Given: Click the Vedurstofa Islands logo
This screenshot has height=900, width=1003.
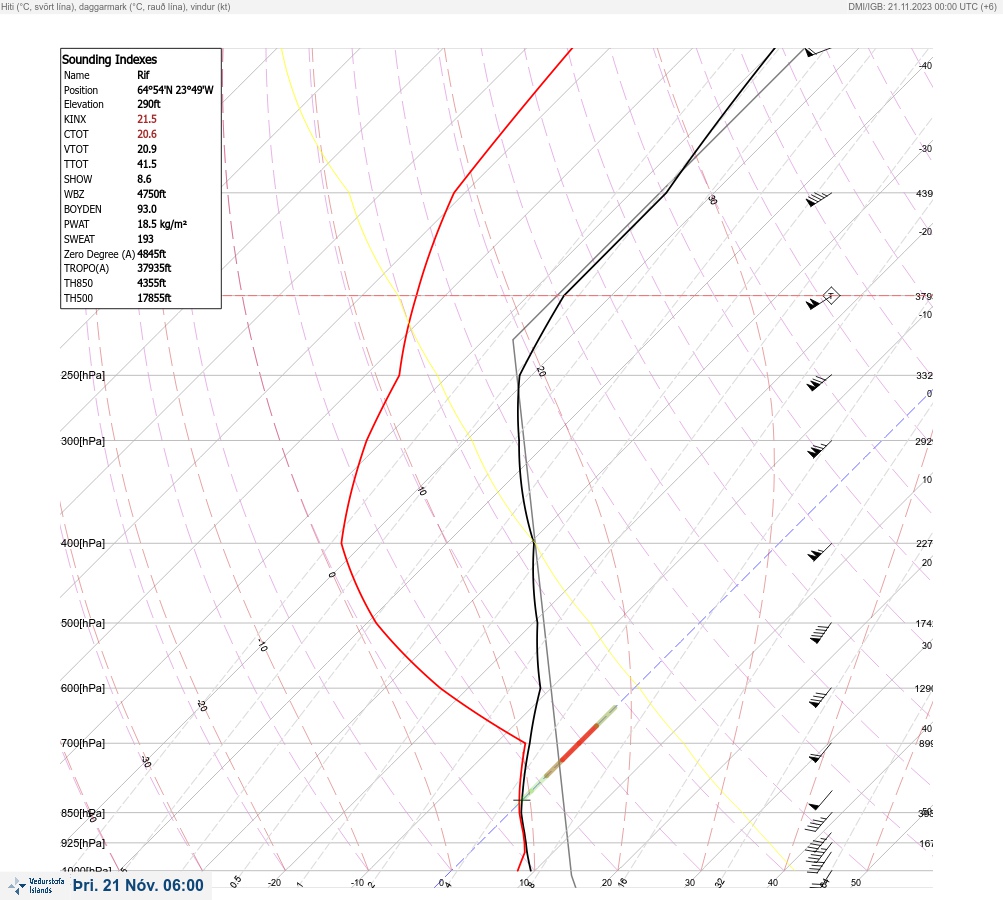Looking at the screenshot, I should tap(36, 885).
